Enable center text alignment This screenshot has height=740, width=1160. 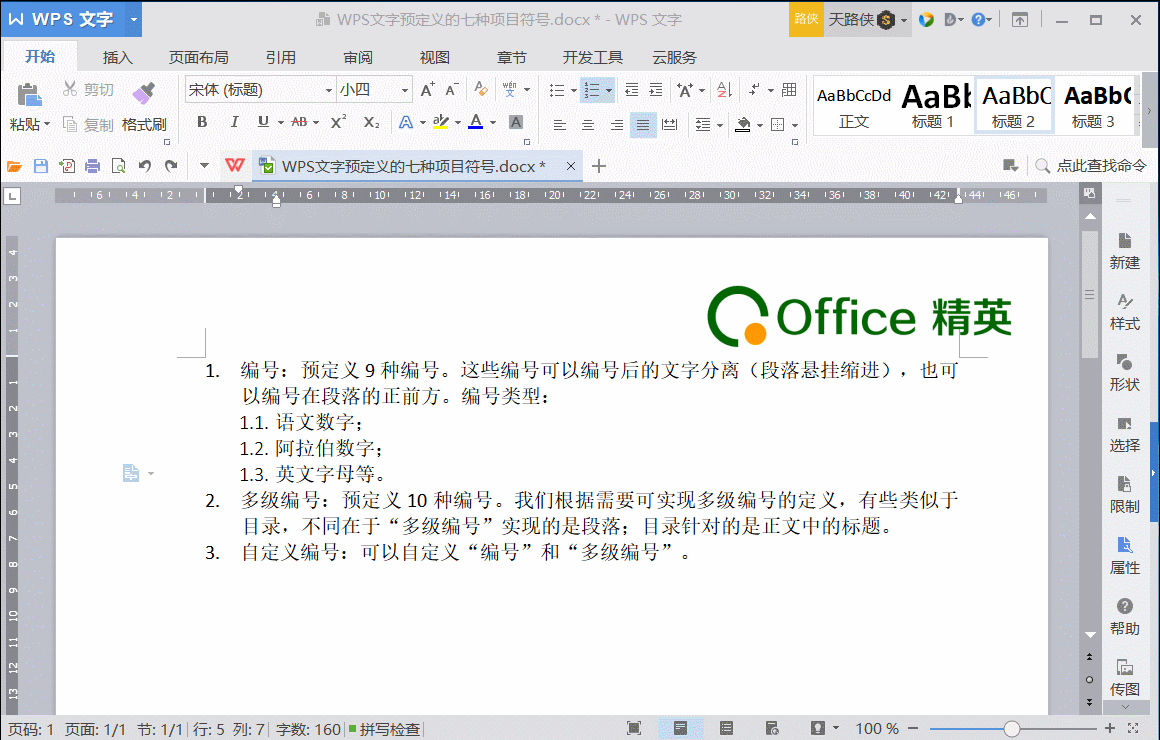[x=587, y=124]
